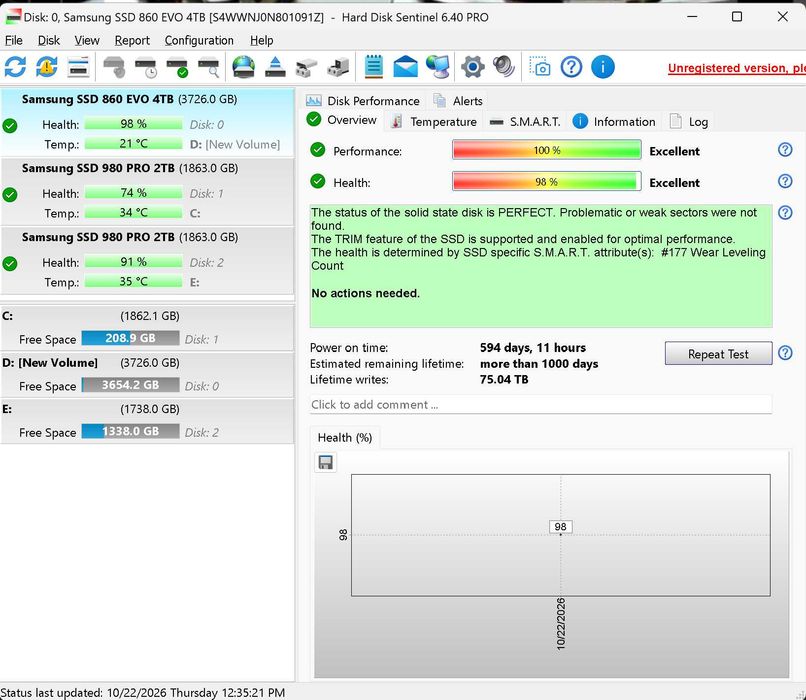Open the disk panel layout toolbar icon

[79, 67]
